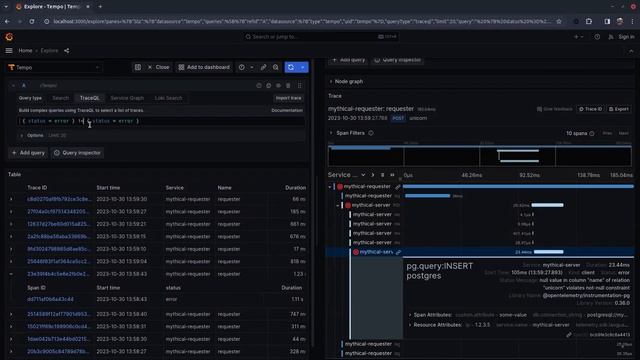640x360 pixels.
Task: Expand the Node graph section
Action: 346,82
